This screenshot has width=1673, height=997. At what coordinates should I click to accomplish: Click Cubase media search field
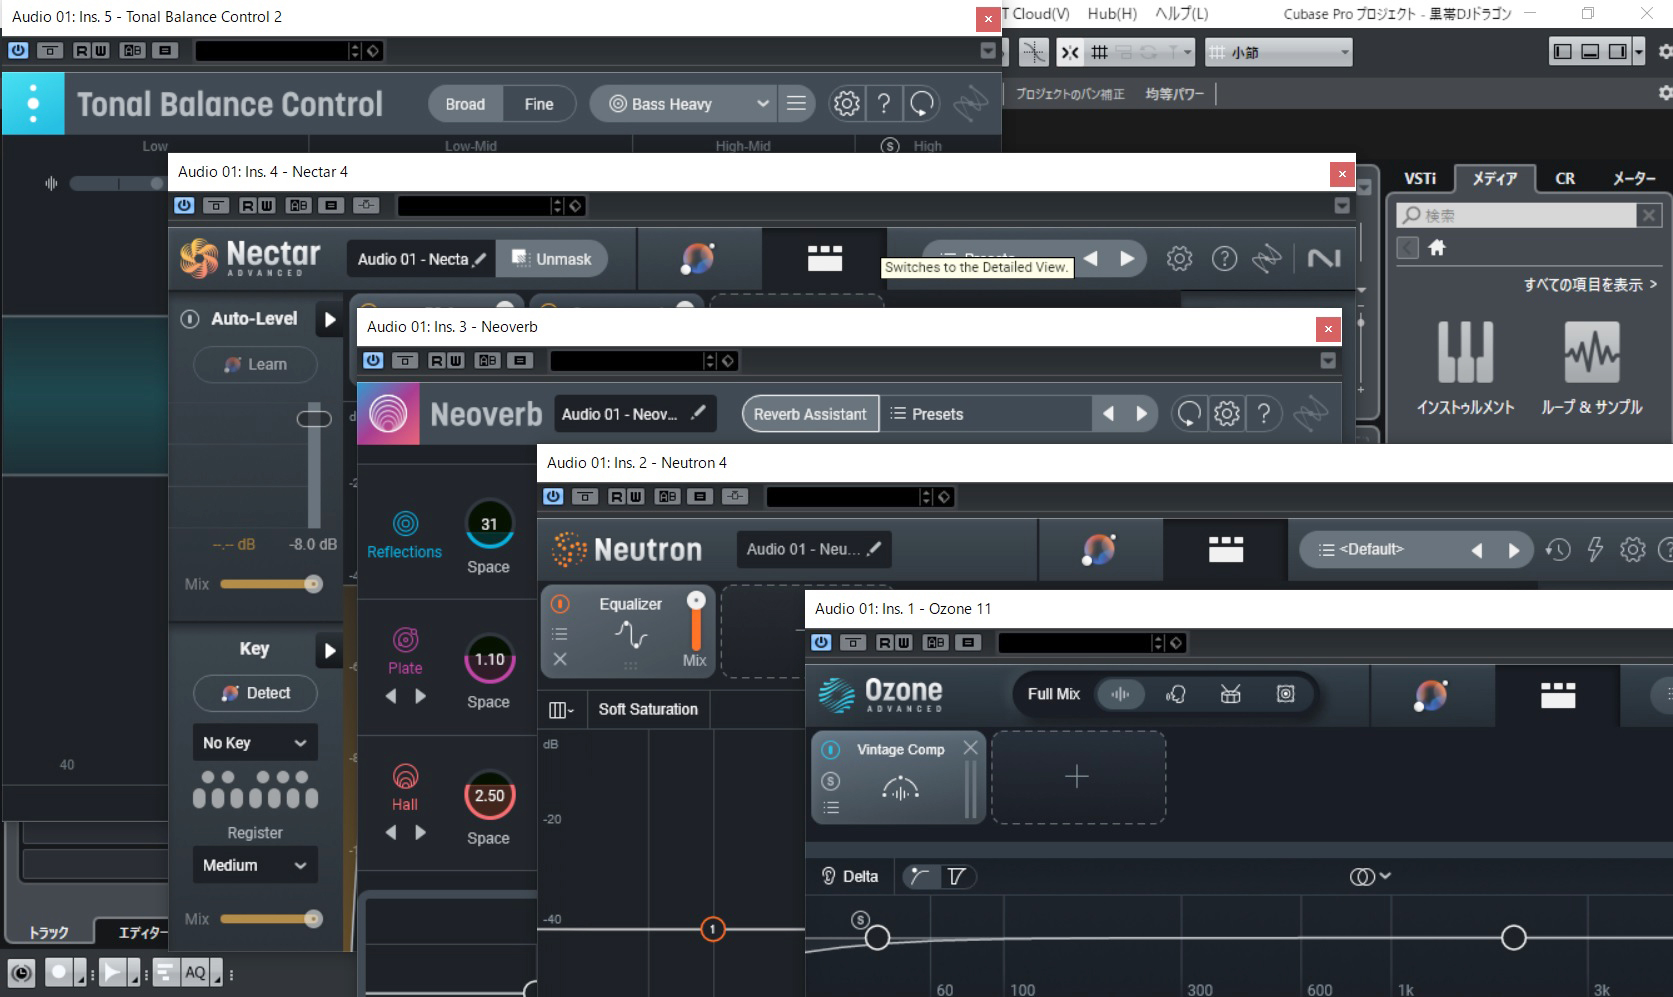click(1516, 215)
